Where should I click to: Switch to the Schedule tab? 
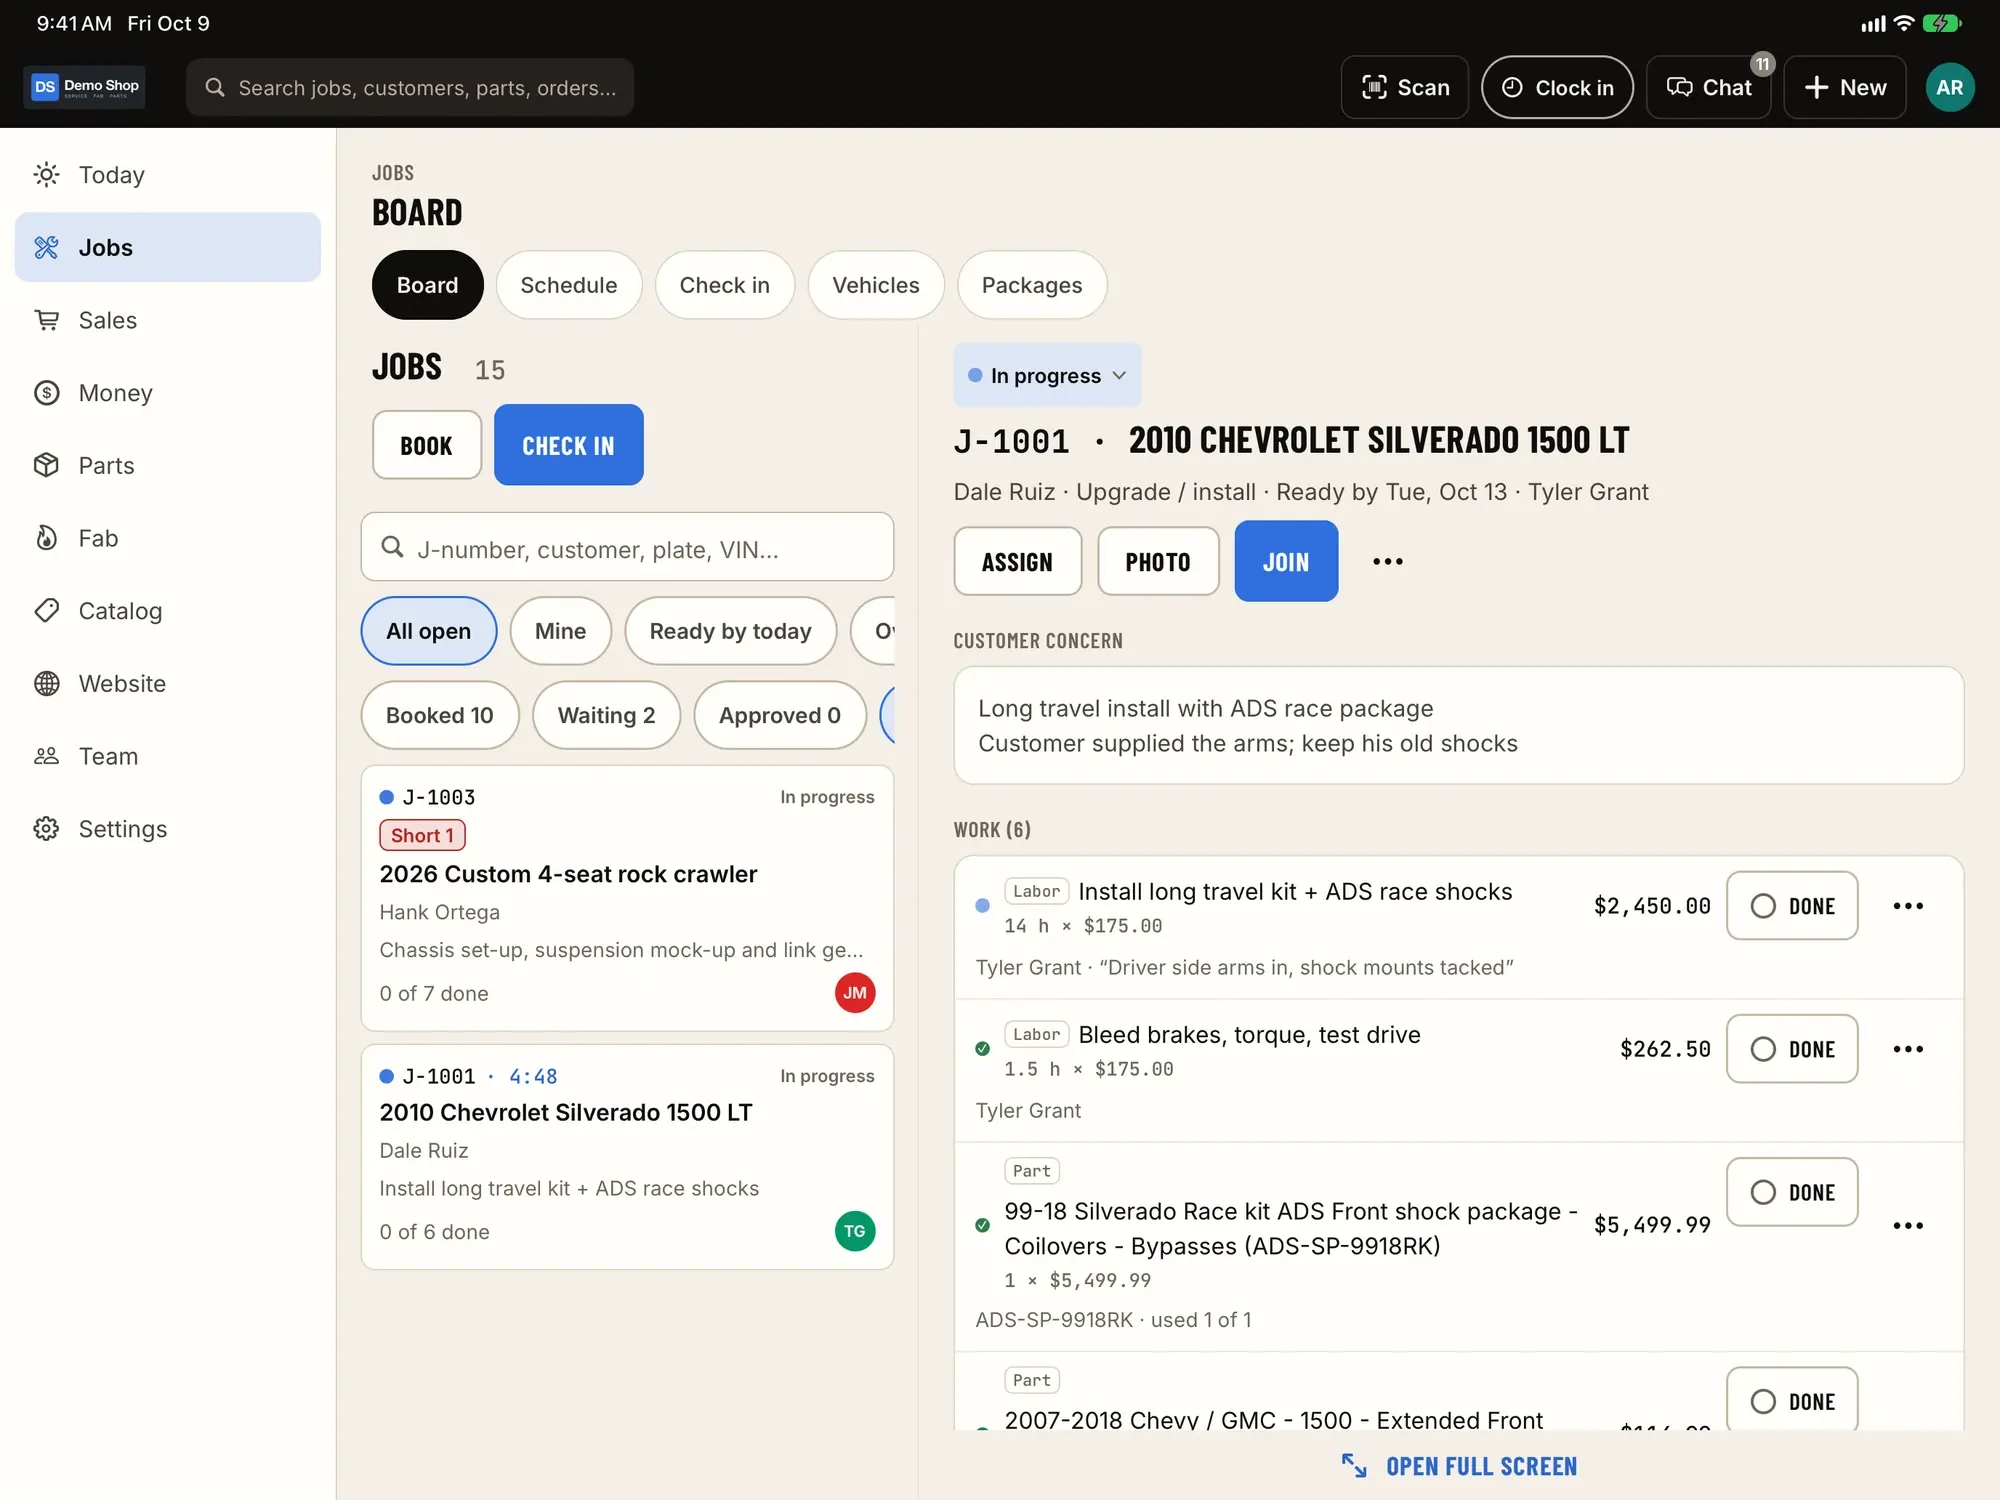[x=568, y=285]
